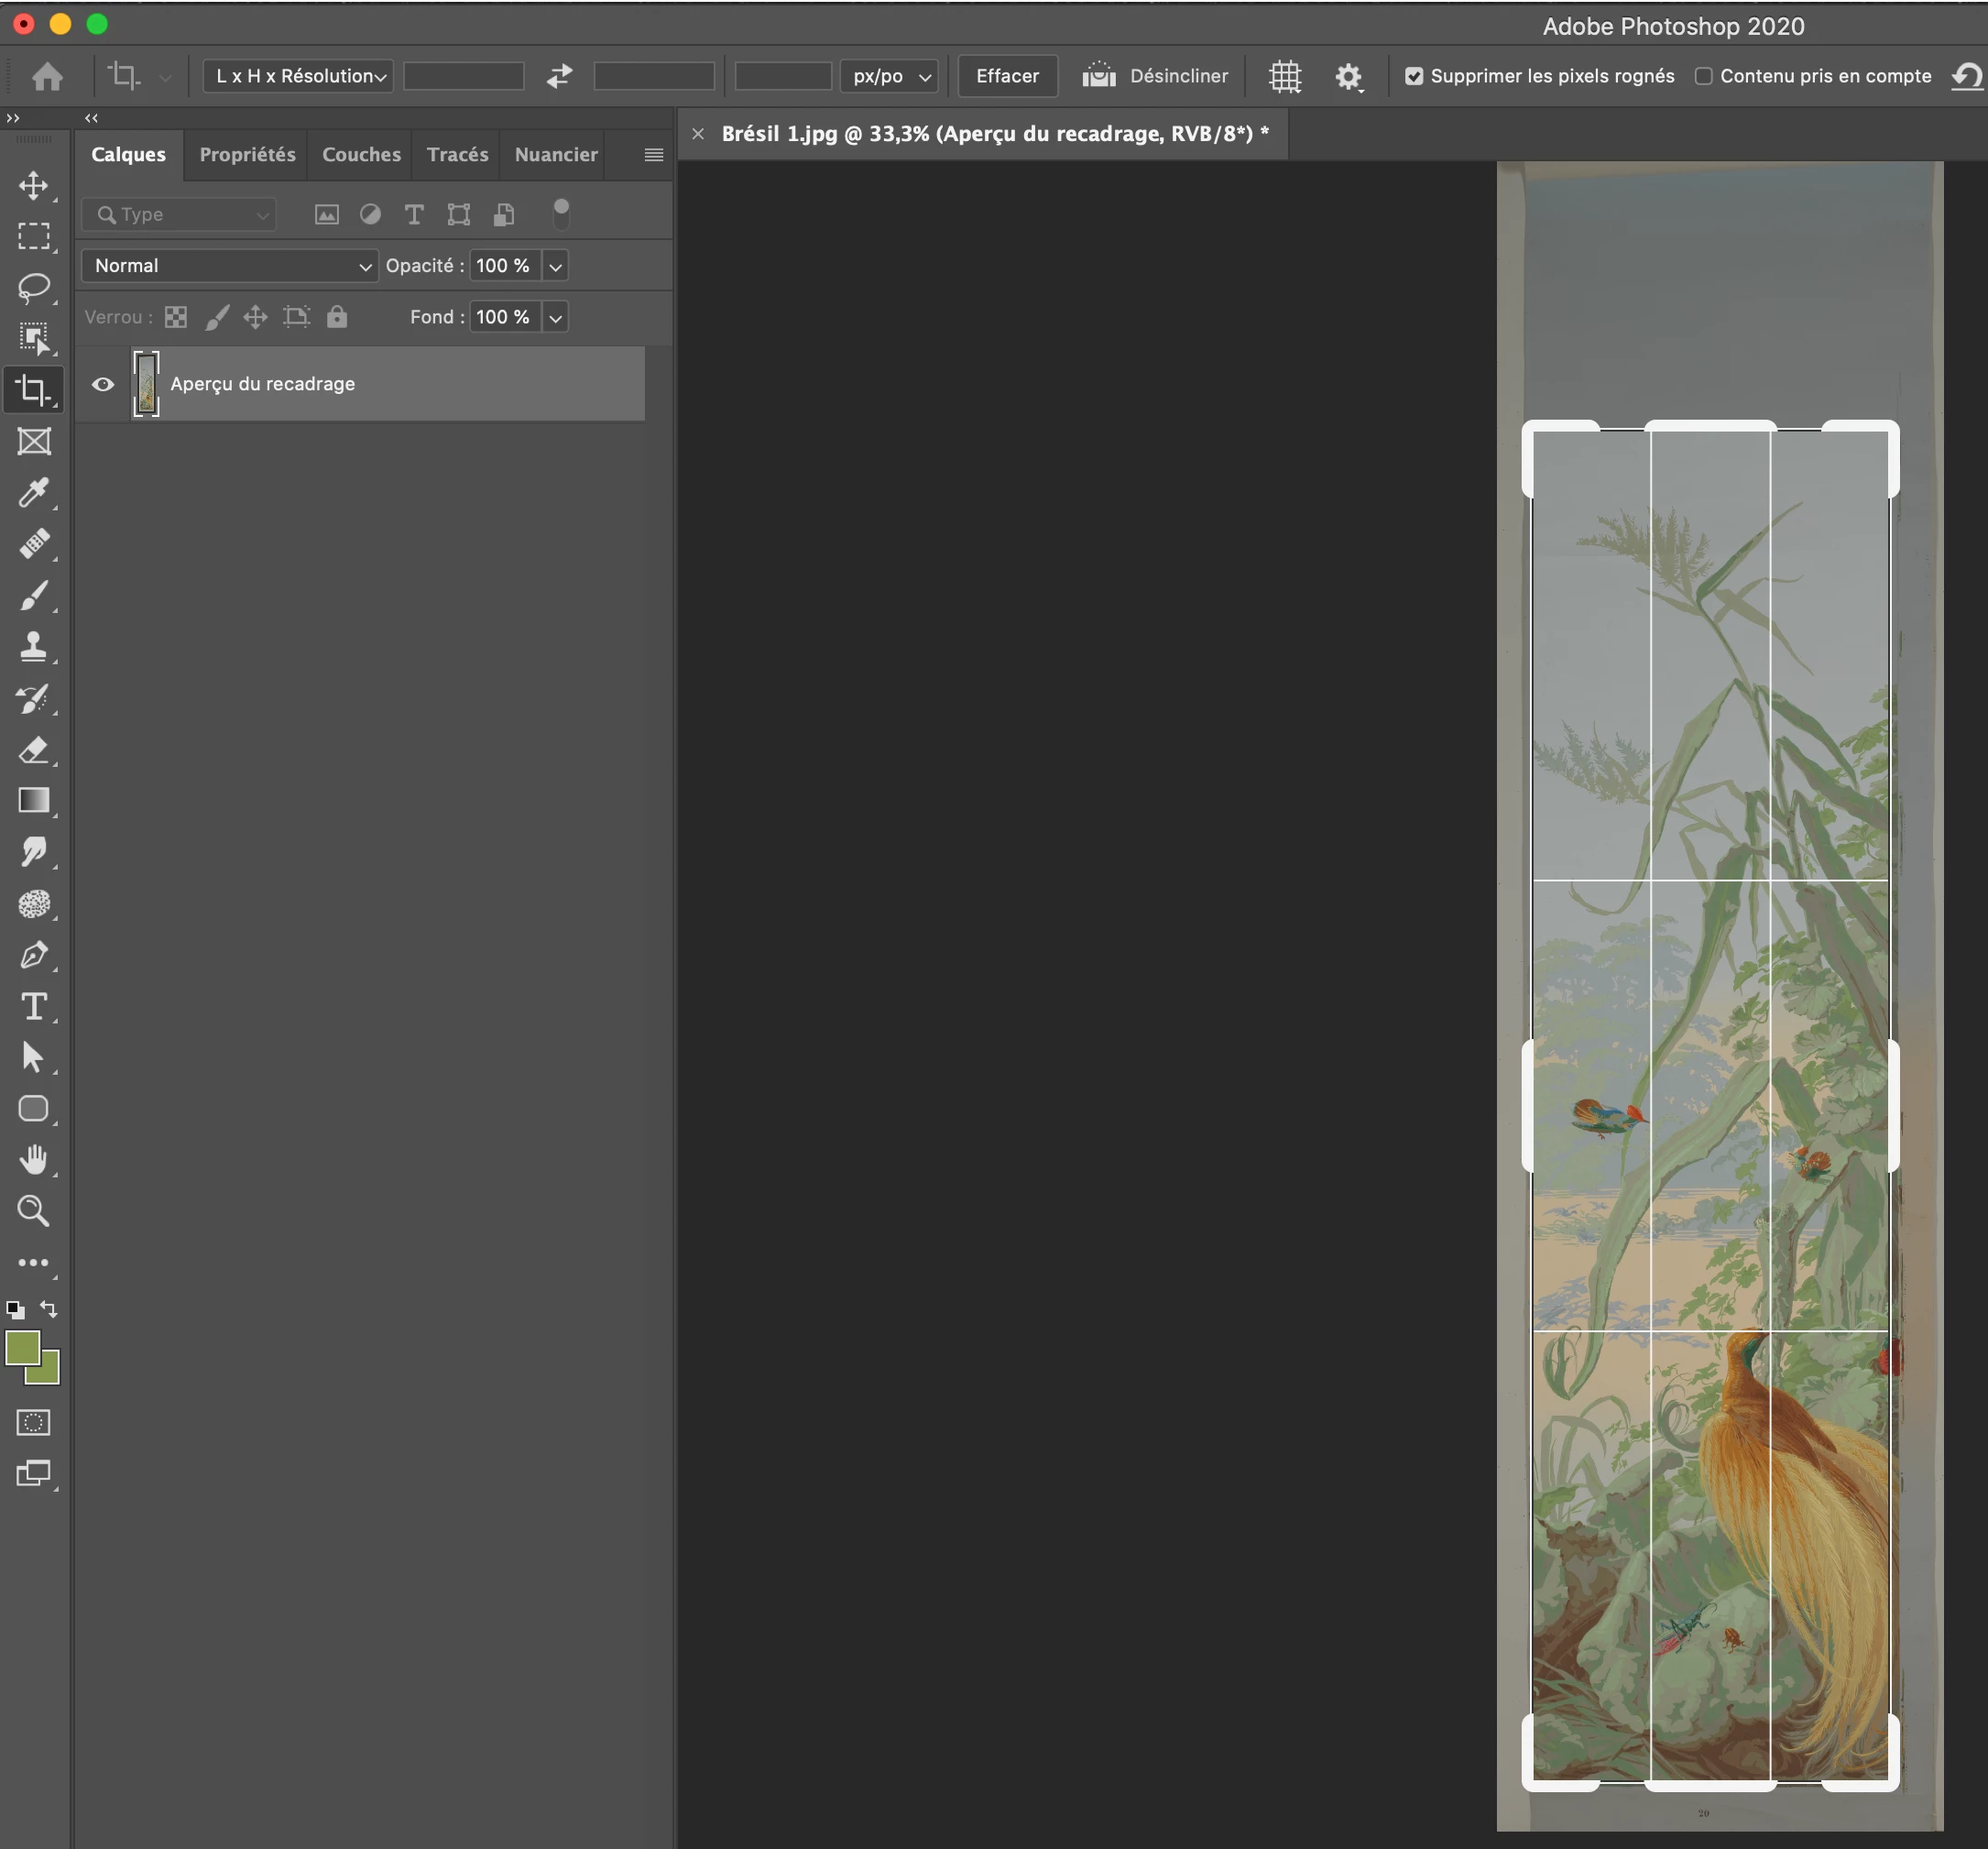Viewport: 1988px width, 1849px height.
Task: Click the foreground color swatch
Action: (22, 1348)
